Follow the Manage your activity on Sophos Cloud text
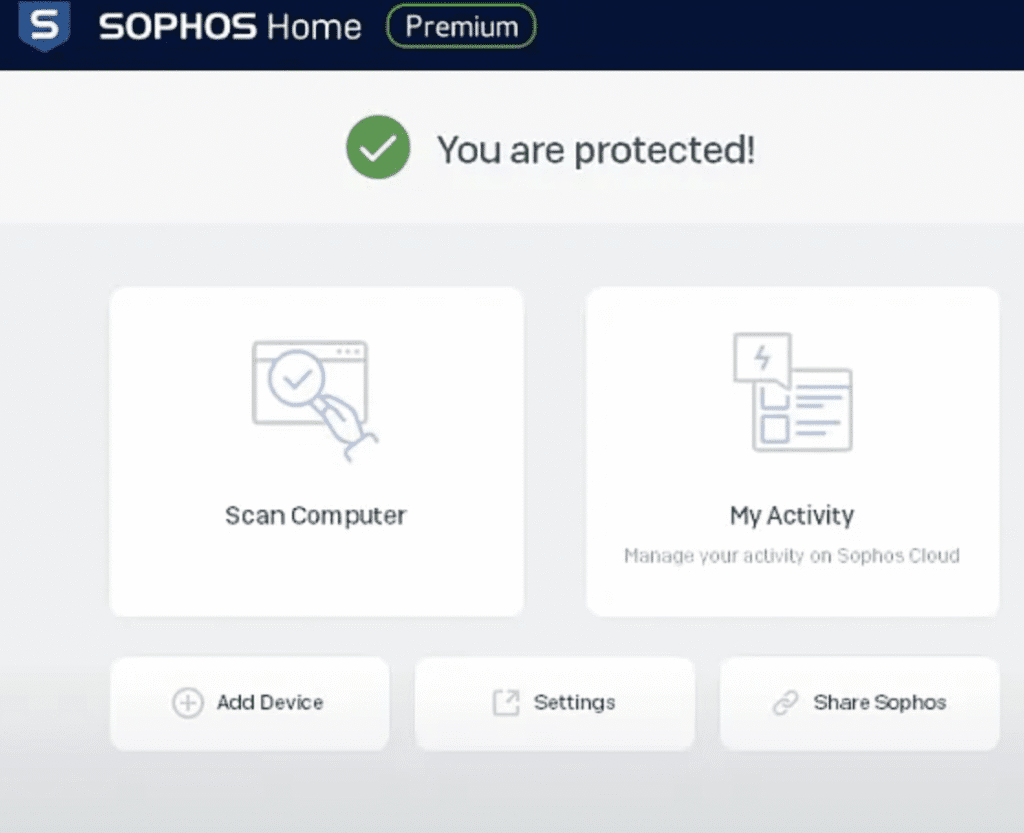The height and width of the screenshot is (833, 1024). pos(792,556)
